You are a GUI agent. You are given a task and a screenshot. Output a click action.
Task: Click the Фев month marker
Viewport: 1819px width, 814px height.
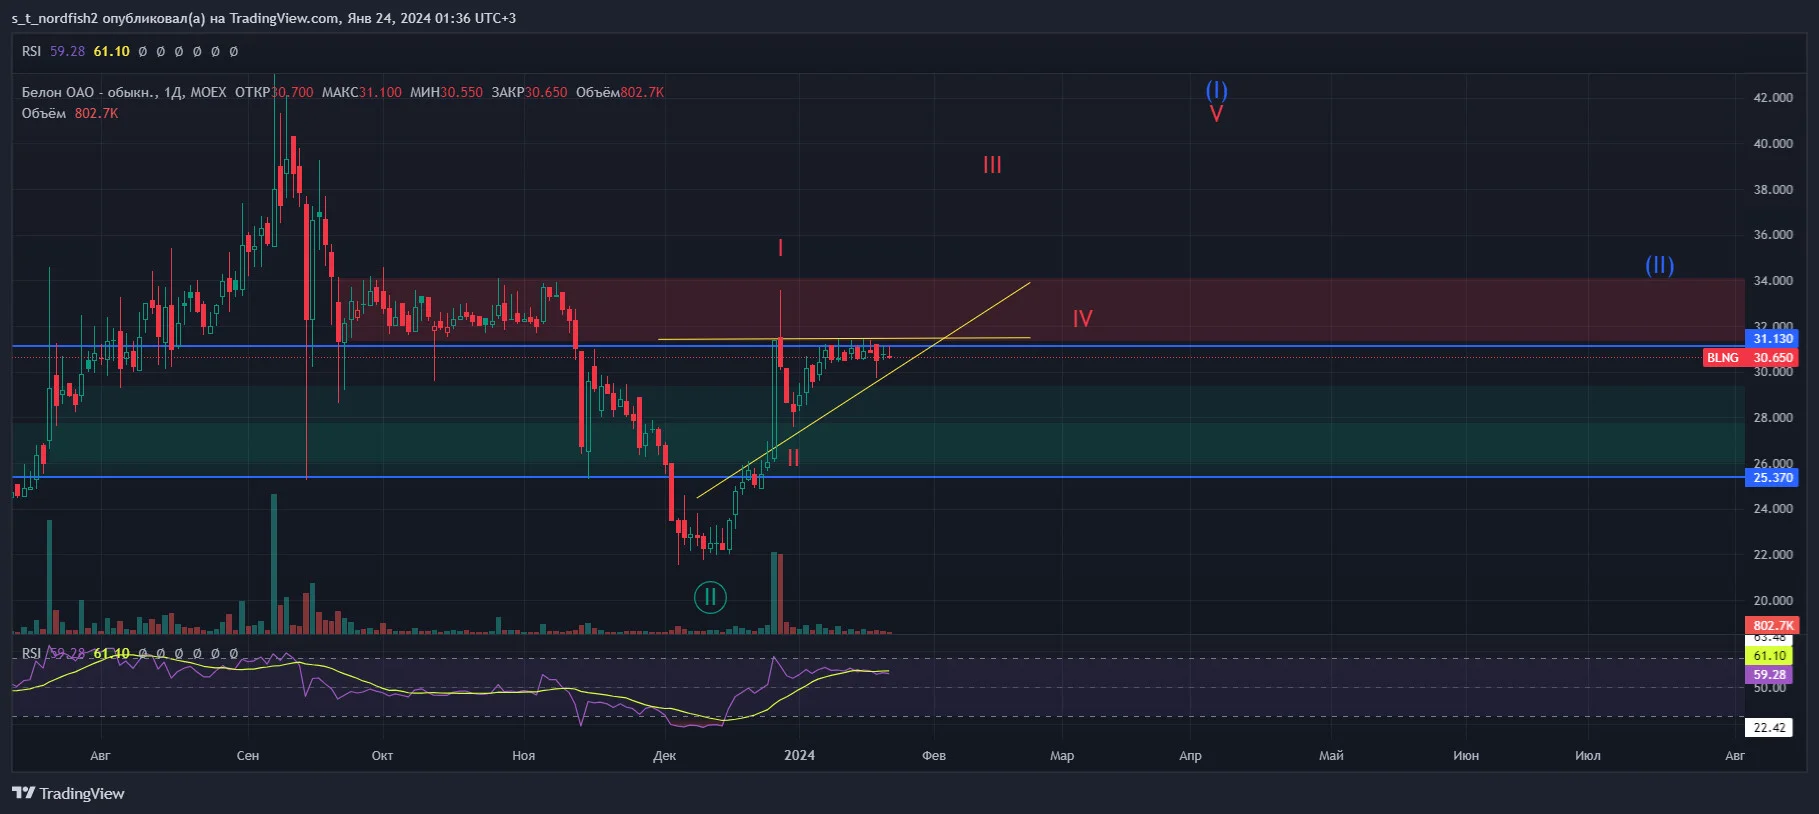tap(934, 755)
